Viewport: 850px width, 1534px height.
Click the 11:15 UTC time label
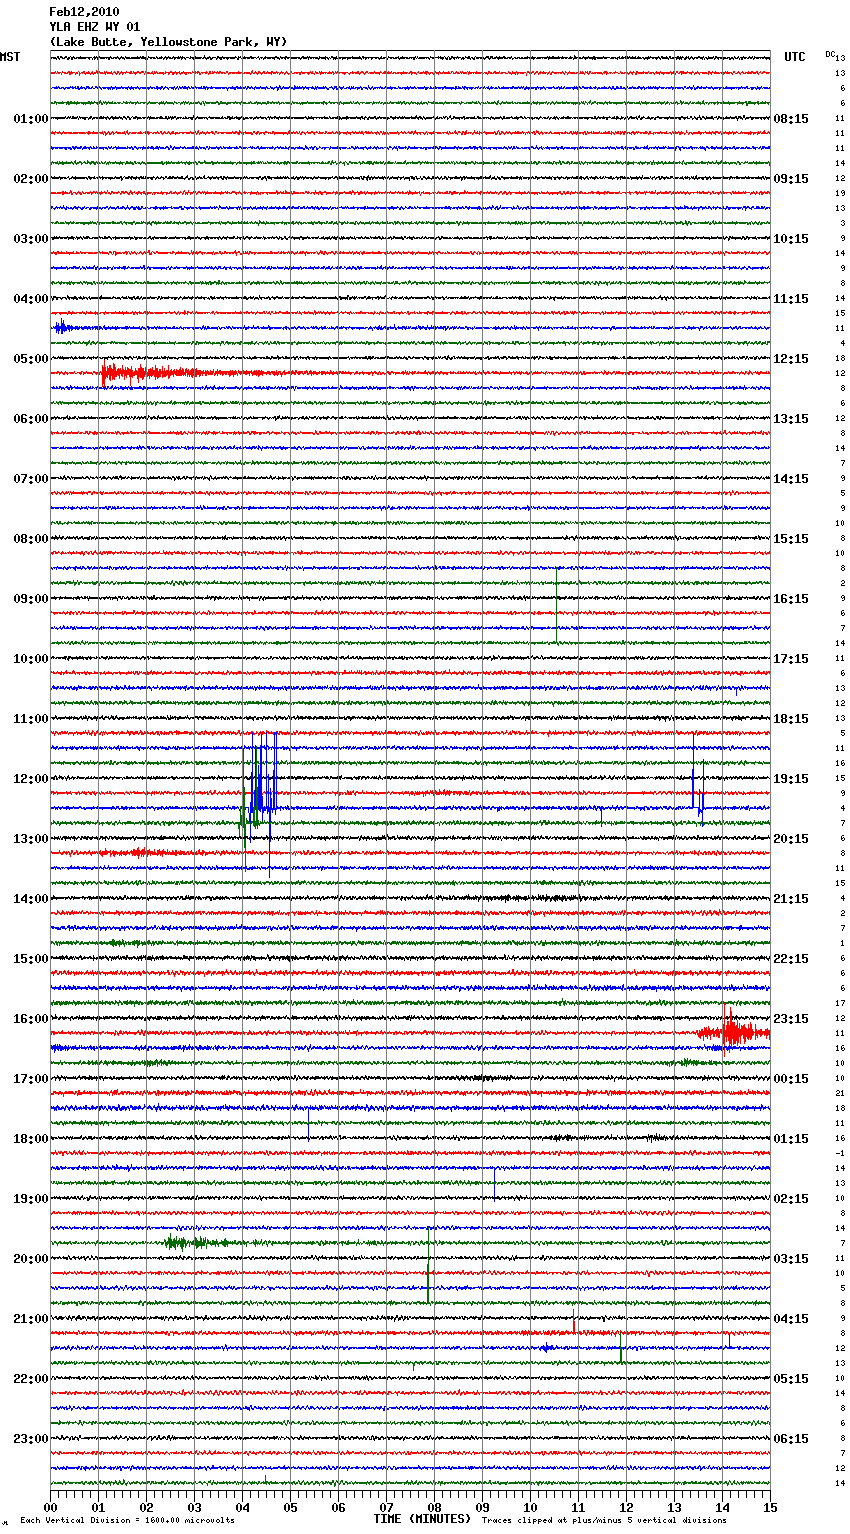(791, 299)
